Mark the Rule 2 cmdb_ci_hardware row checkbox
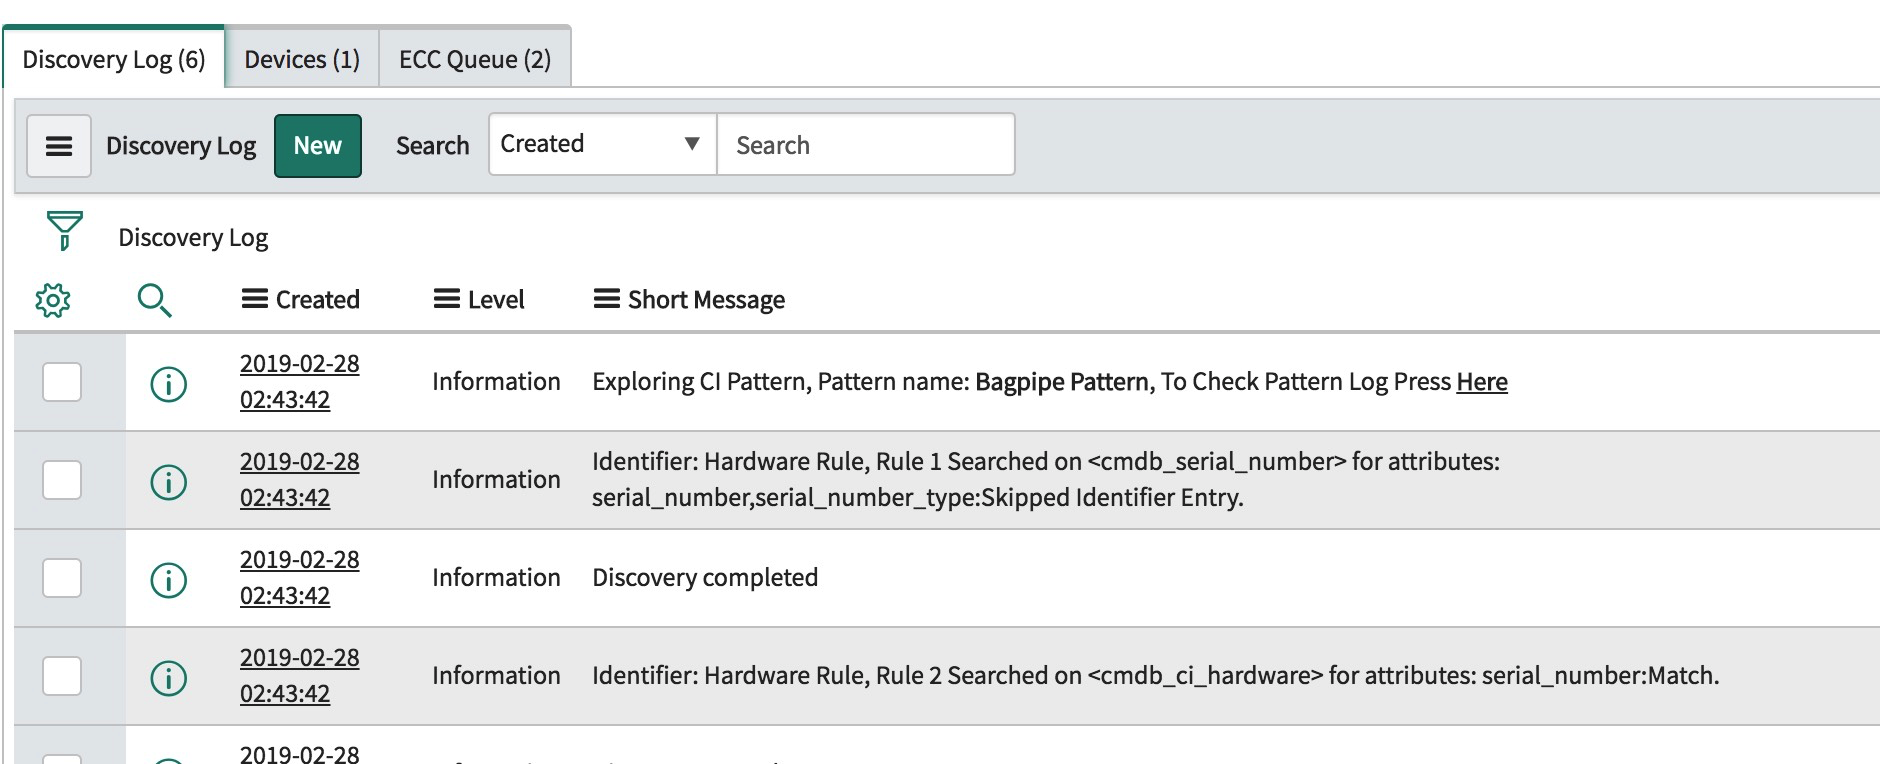The height and width of the screenshot is (764, 1880). (x=62, y=676)
